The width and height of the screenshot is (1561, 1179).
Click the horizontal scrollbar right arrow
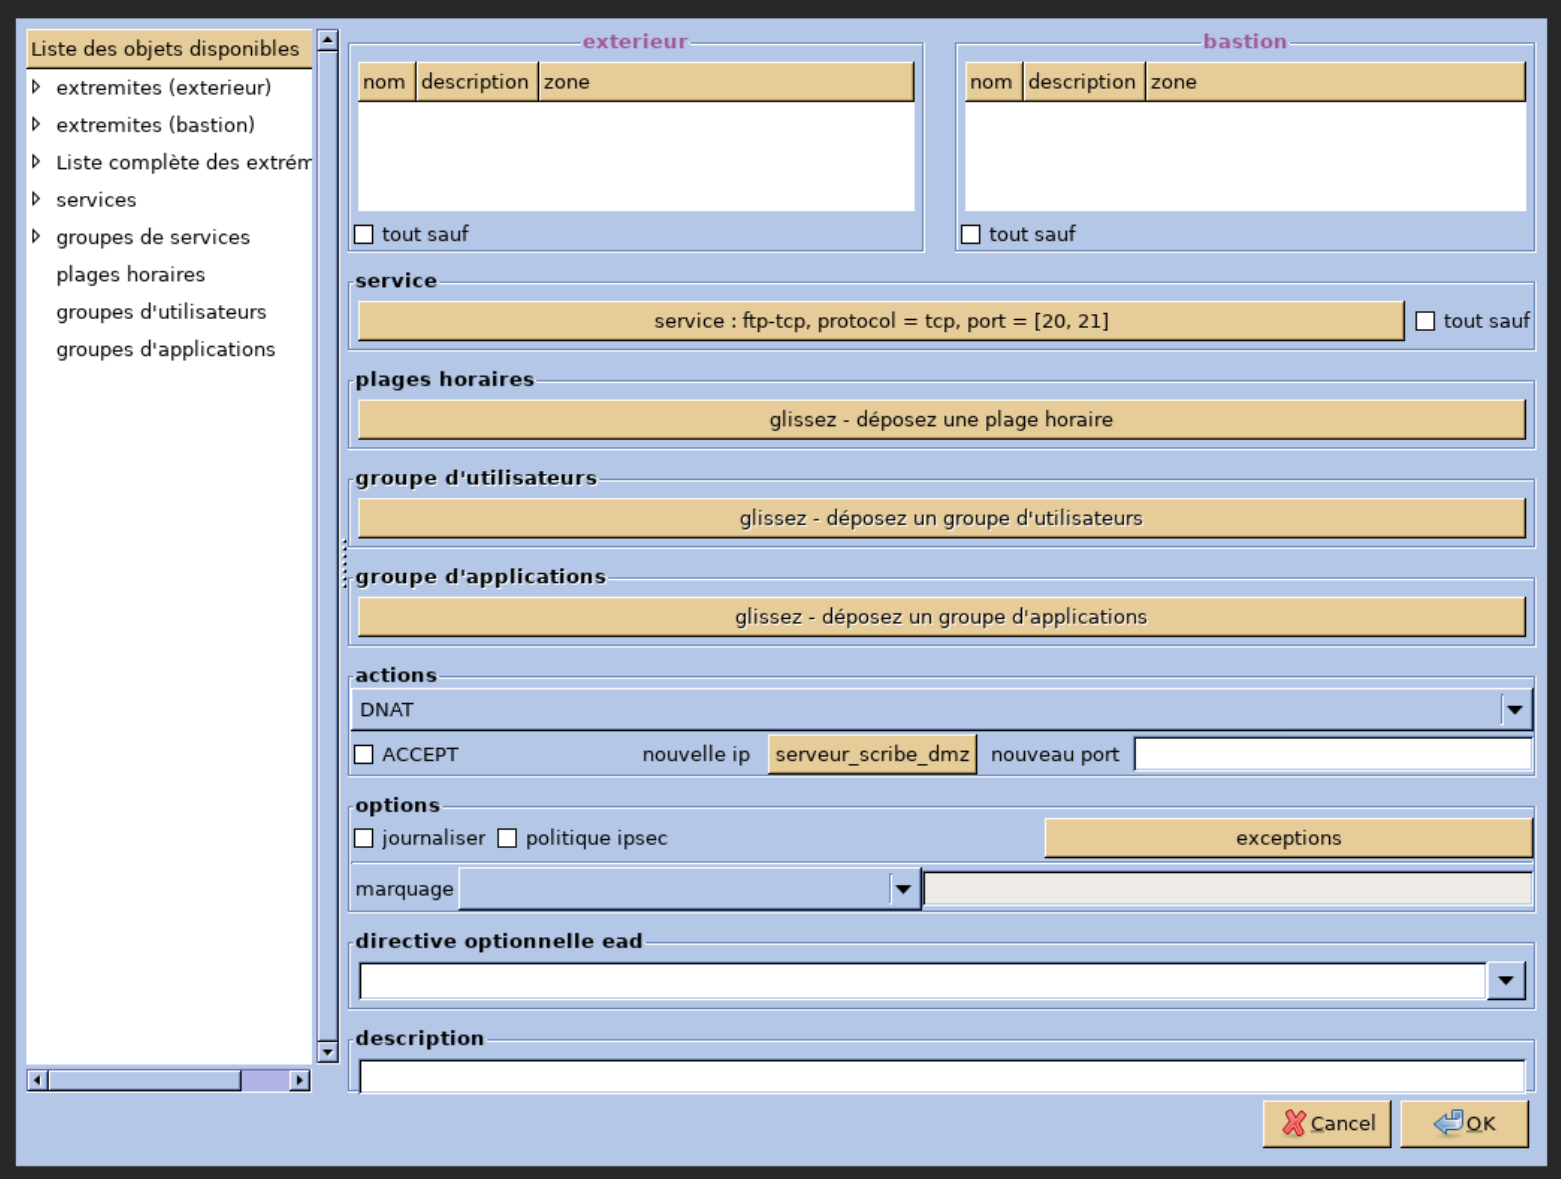coord(299,1080)
